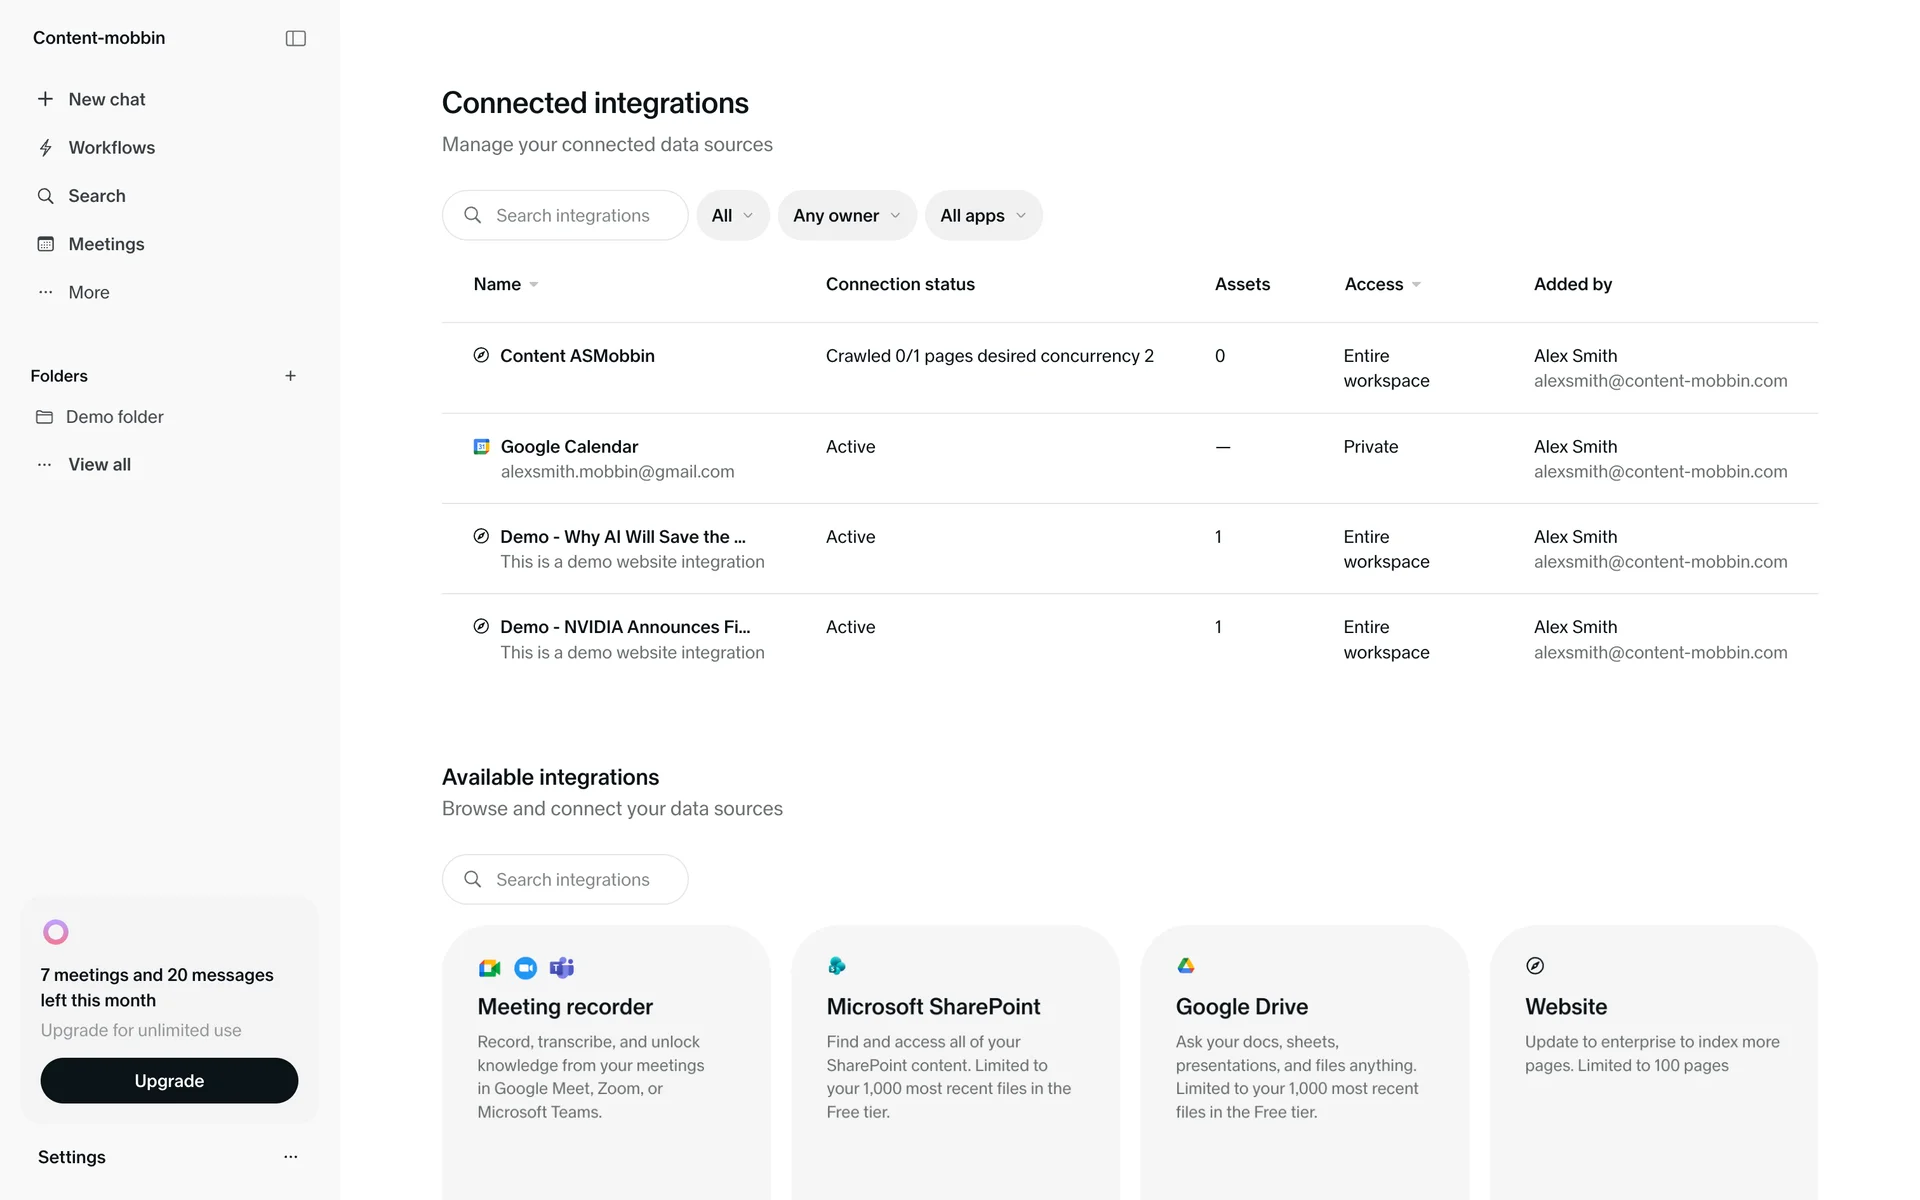Click the Website card compass icon

(x=1535, y=966)
